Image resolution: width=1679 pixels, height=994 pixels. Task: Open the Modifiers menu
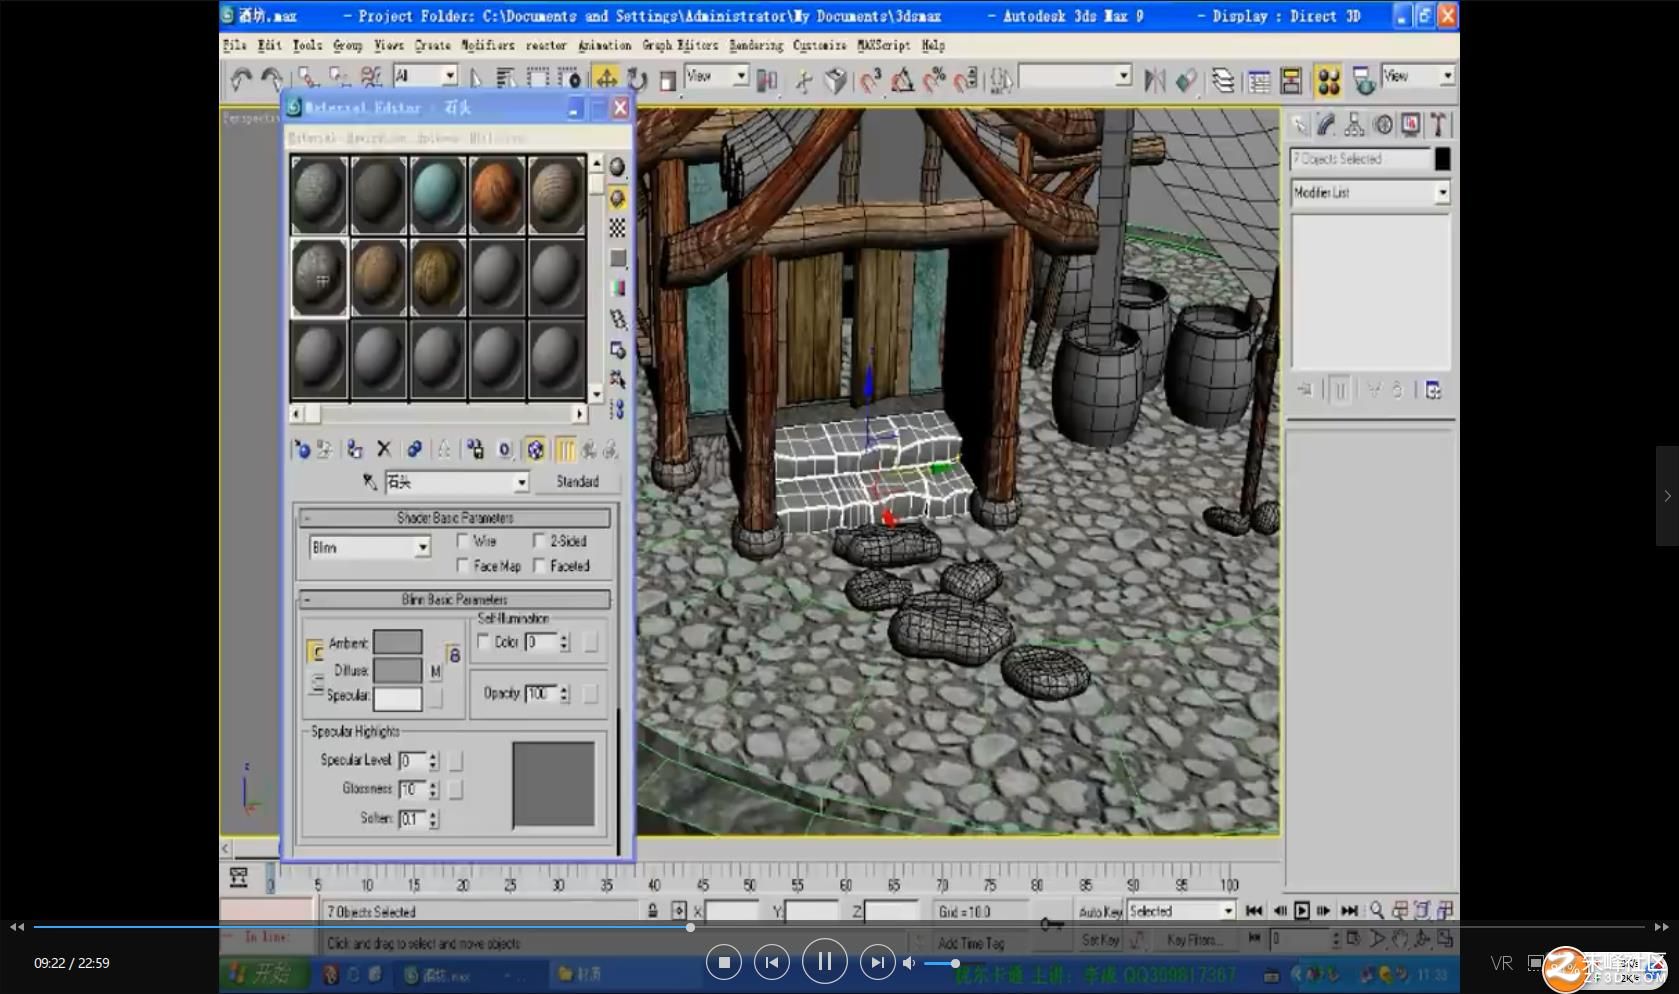pos(488,45)
